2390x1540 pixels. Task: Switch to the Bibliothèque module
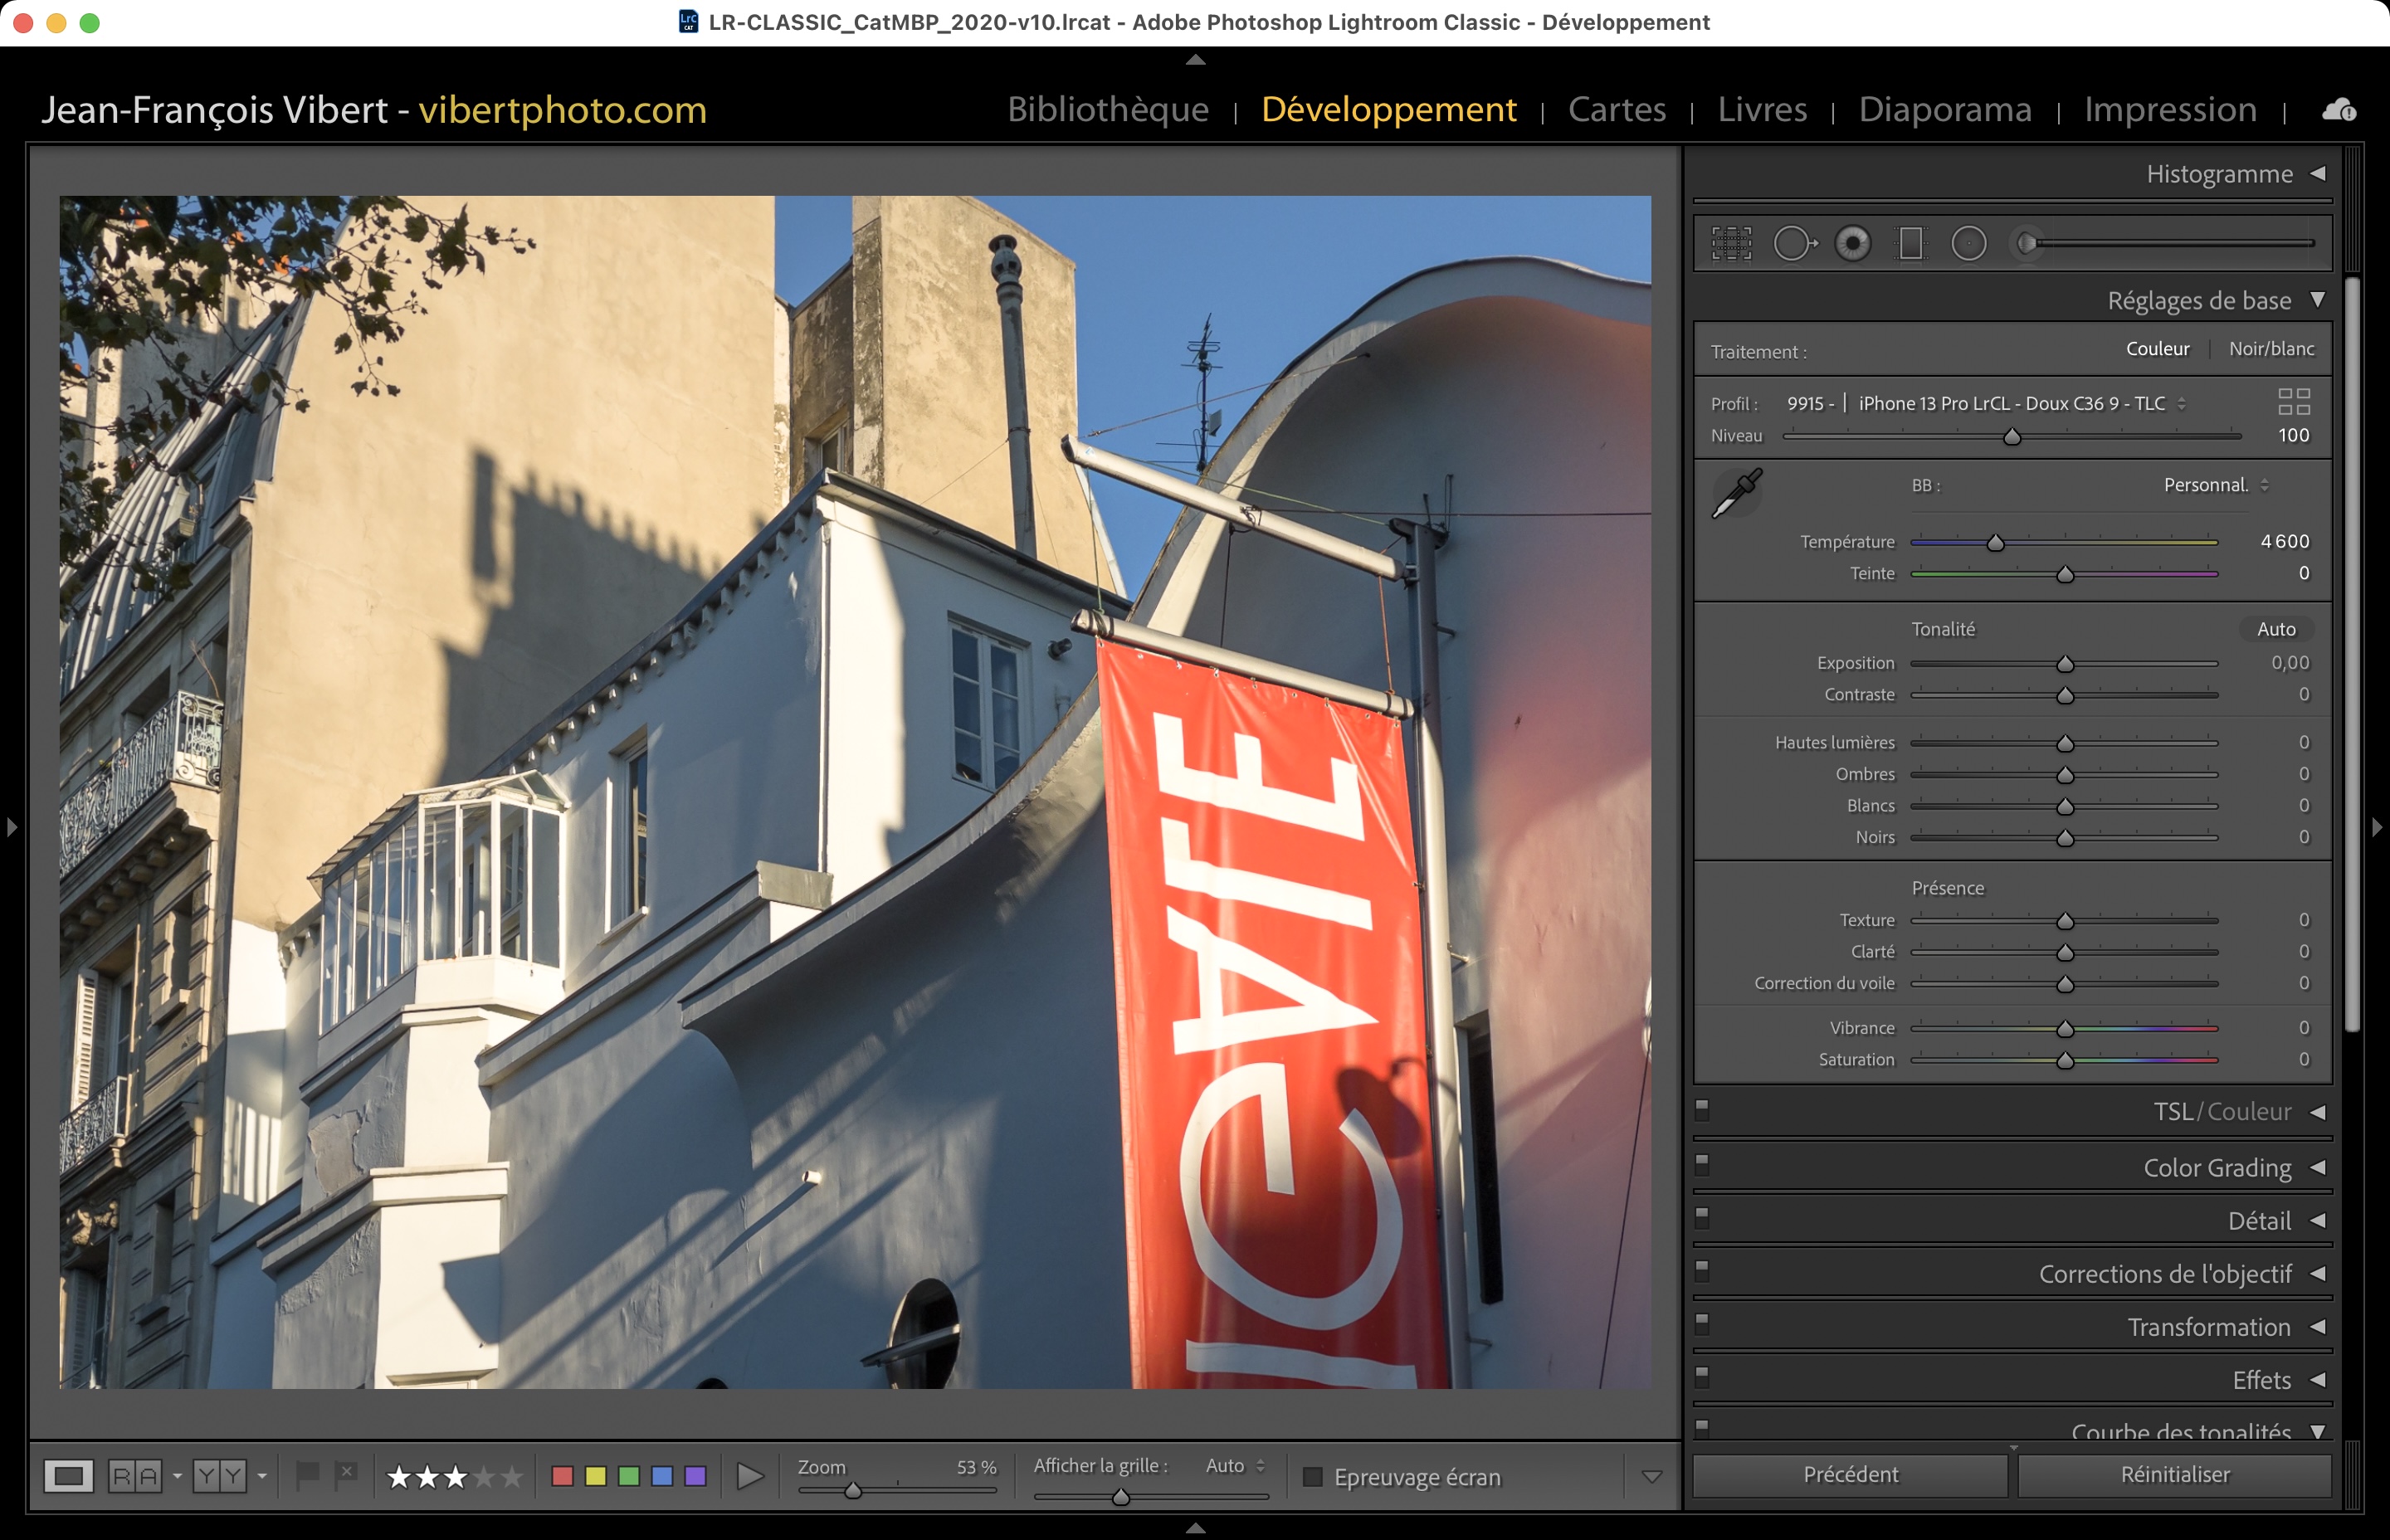[1107, 109]
